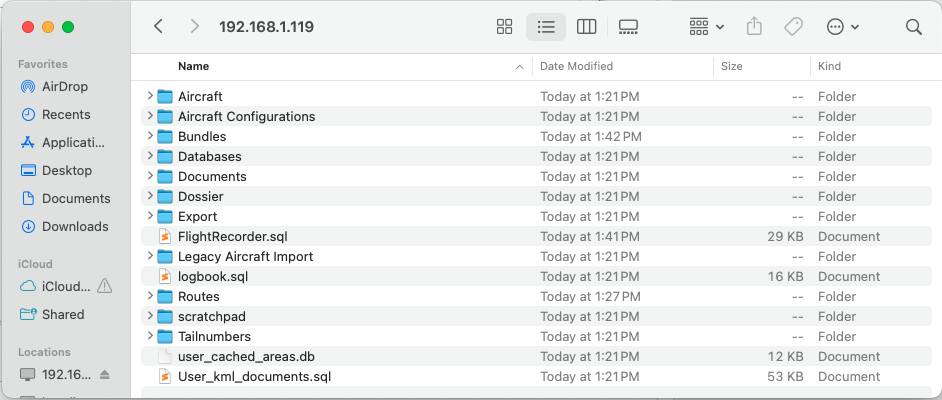Click the green zoom window button
This screenshot has height=400, width=942.
[x=68, y=27]
